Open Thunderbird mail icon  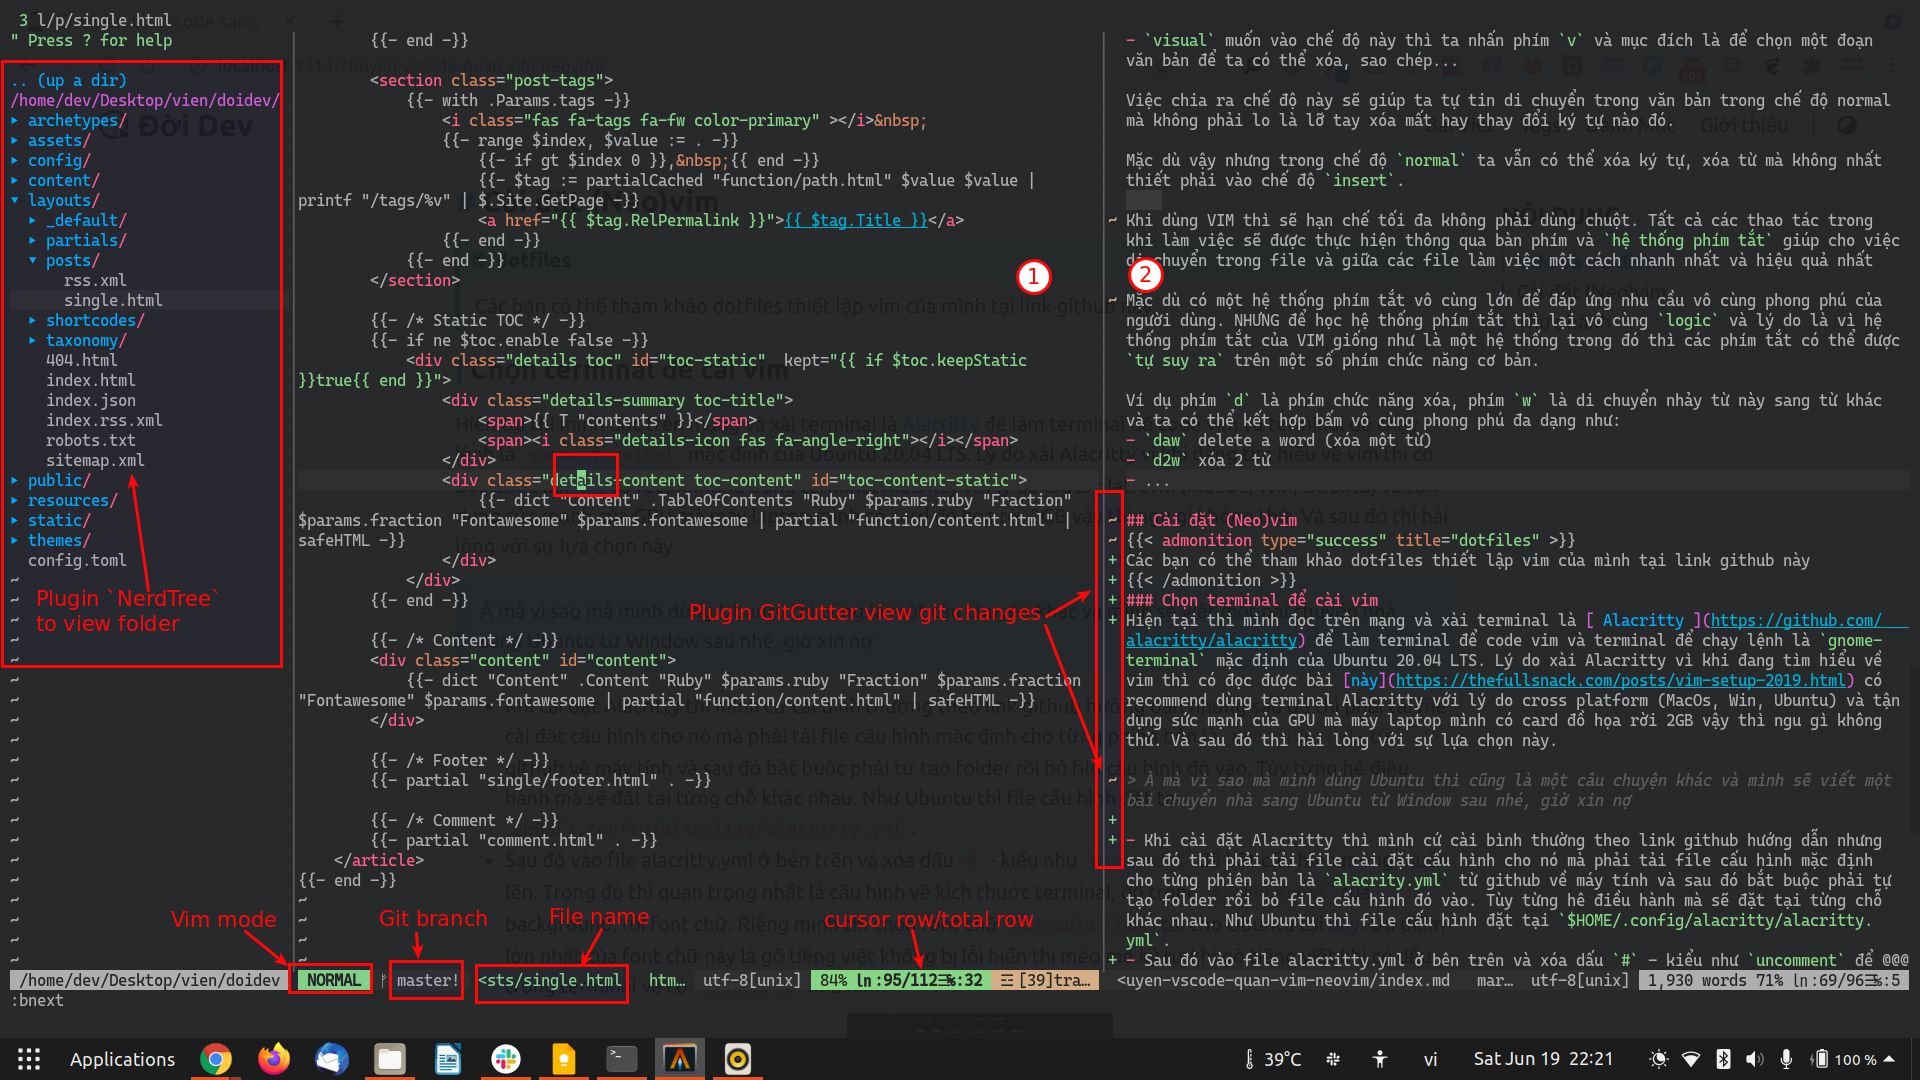coord(332,1059)
